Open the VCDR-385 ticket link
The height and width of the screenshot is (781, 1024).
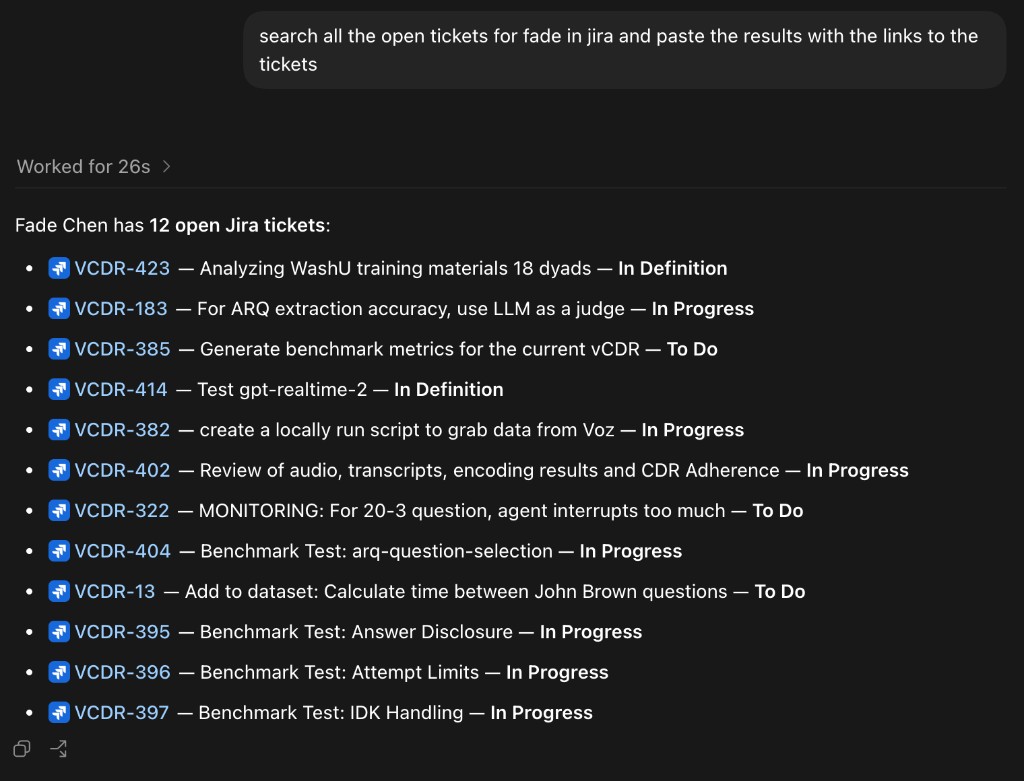(122, 349)
